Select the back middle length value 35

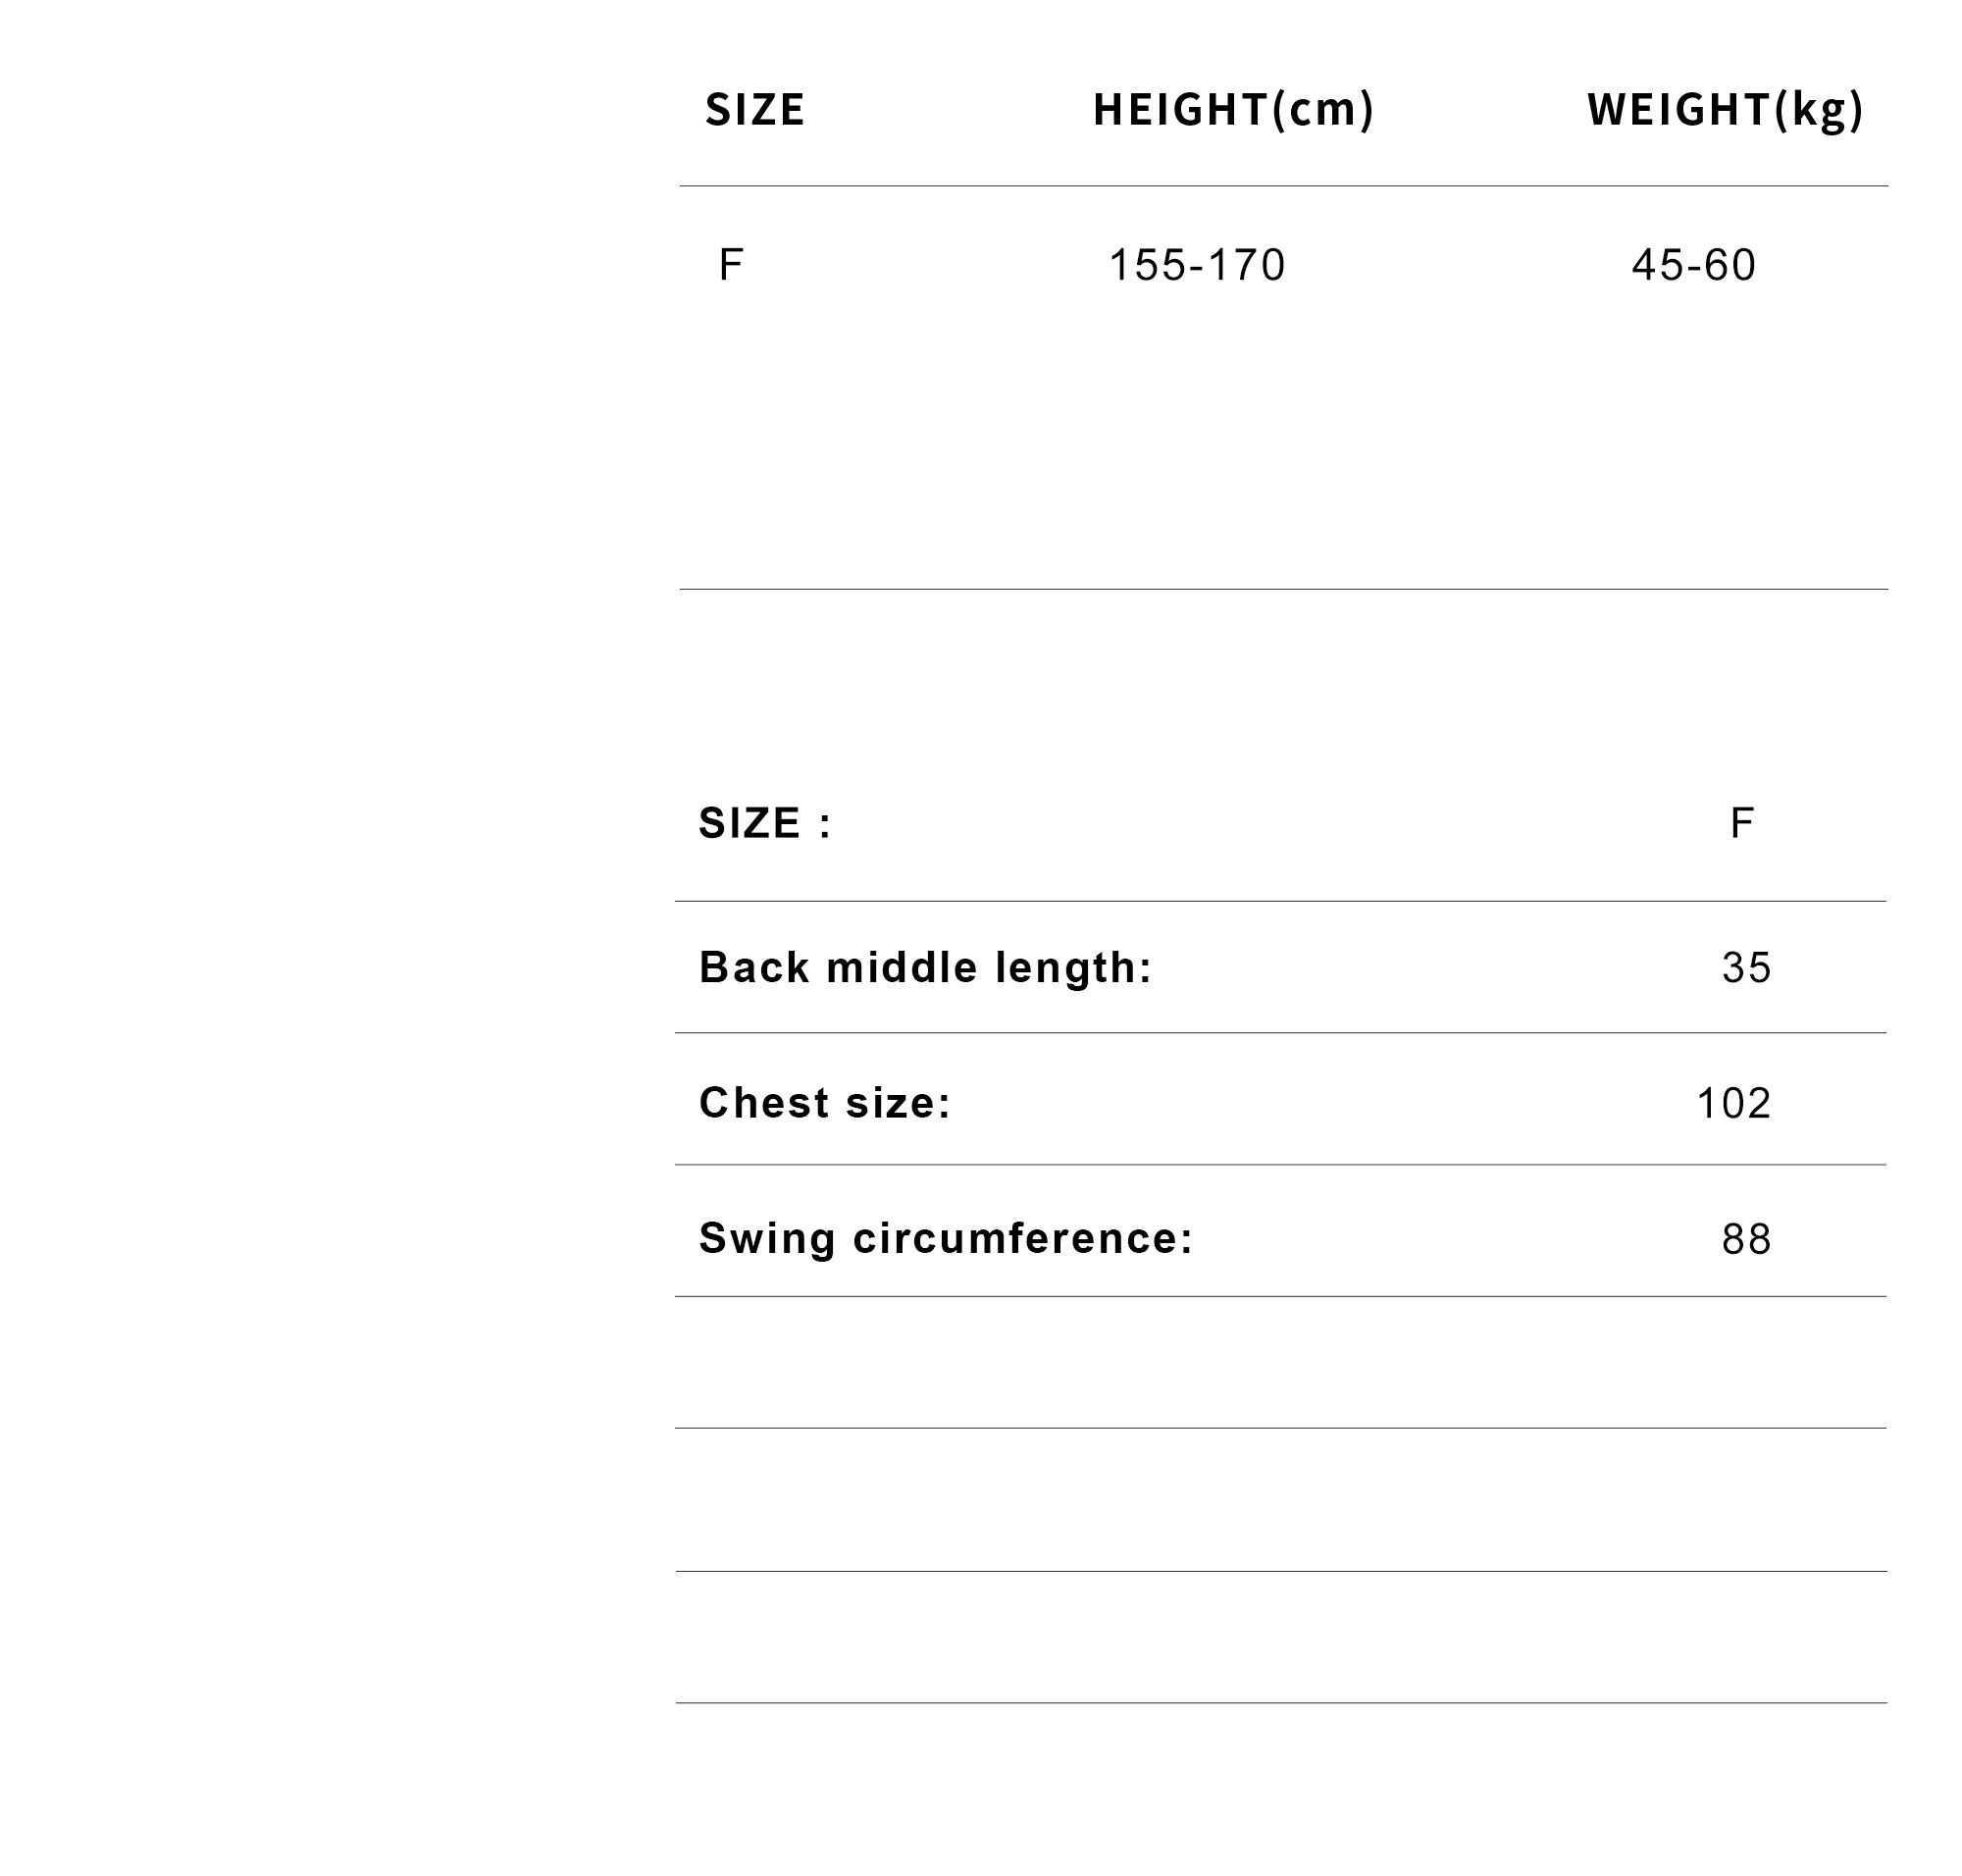[1746, 967]
